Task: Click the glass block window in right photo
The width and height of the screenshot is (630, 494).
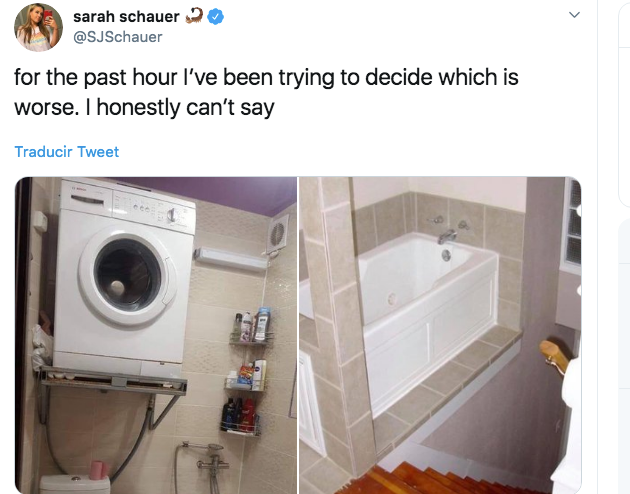Action: point(573,223)
